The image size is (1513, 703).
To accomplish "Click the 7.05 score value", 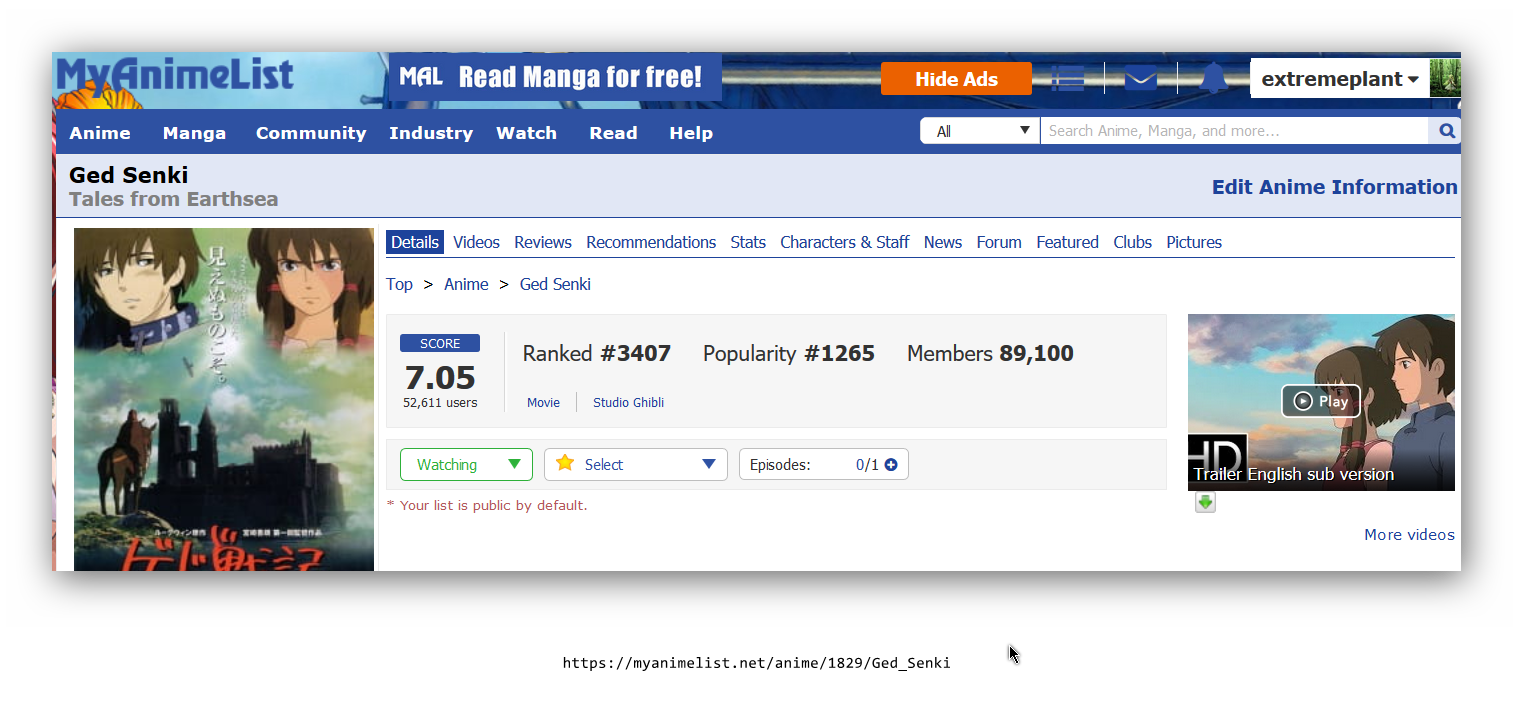I will (440, 377).
